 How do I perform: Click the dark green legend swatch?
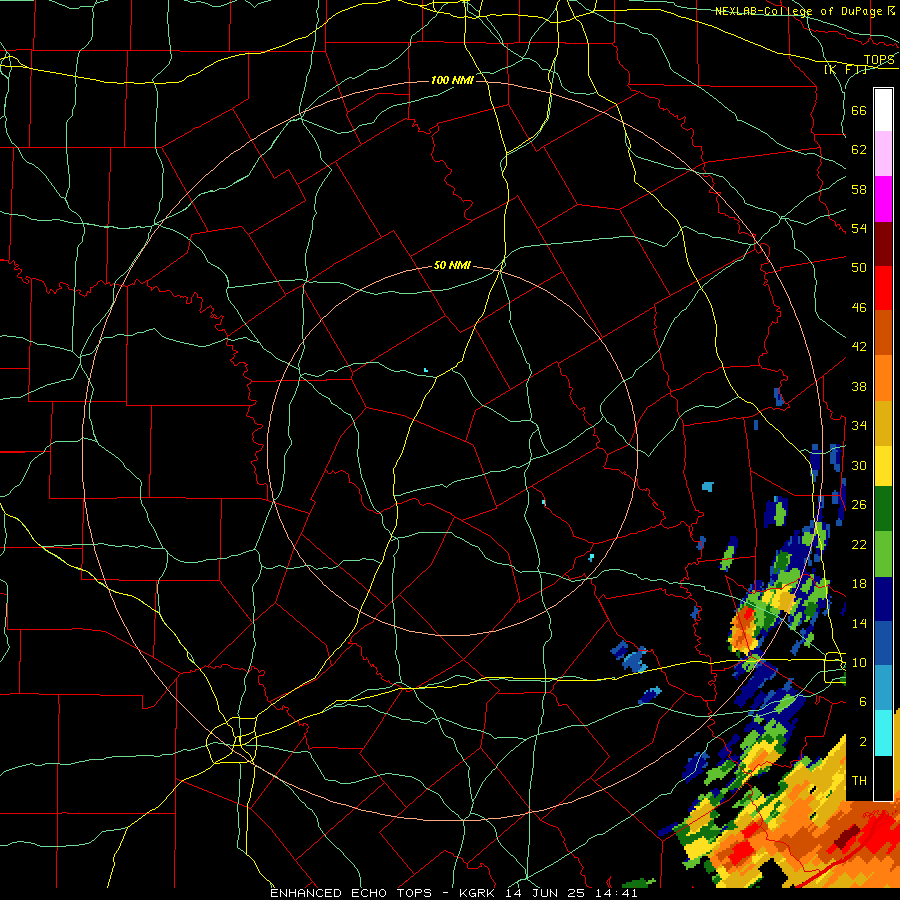tap(883, 509)
